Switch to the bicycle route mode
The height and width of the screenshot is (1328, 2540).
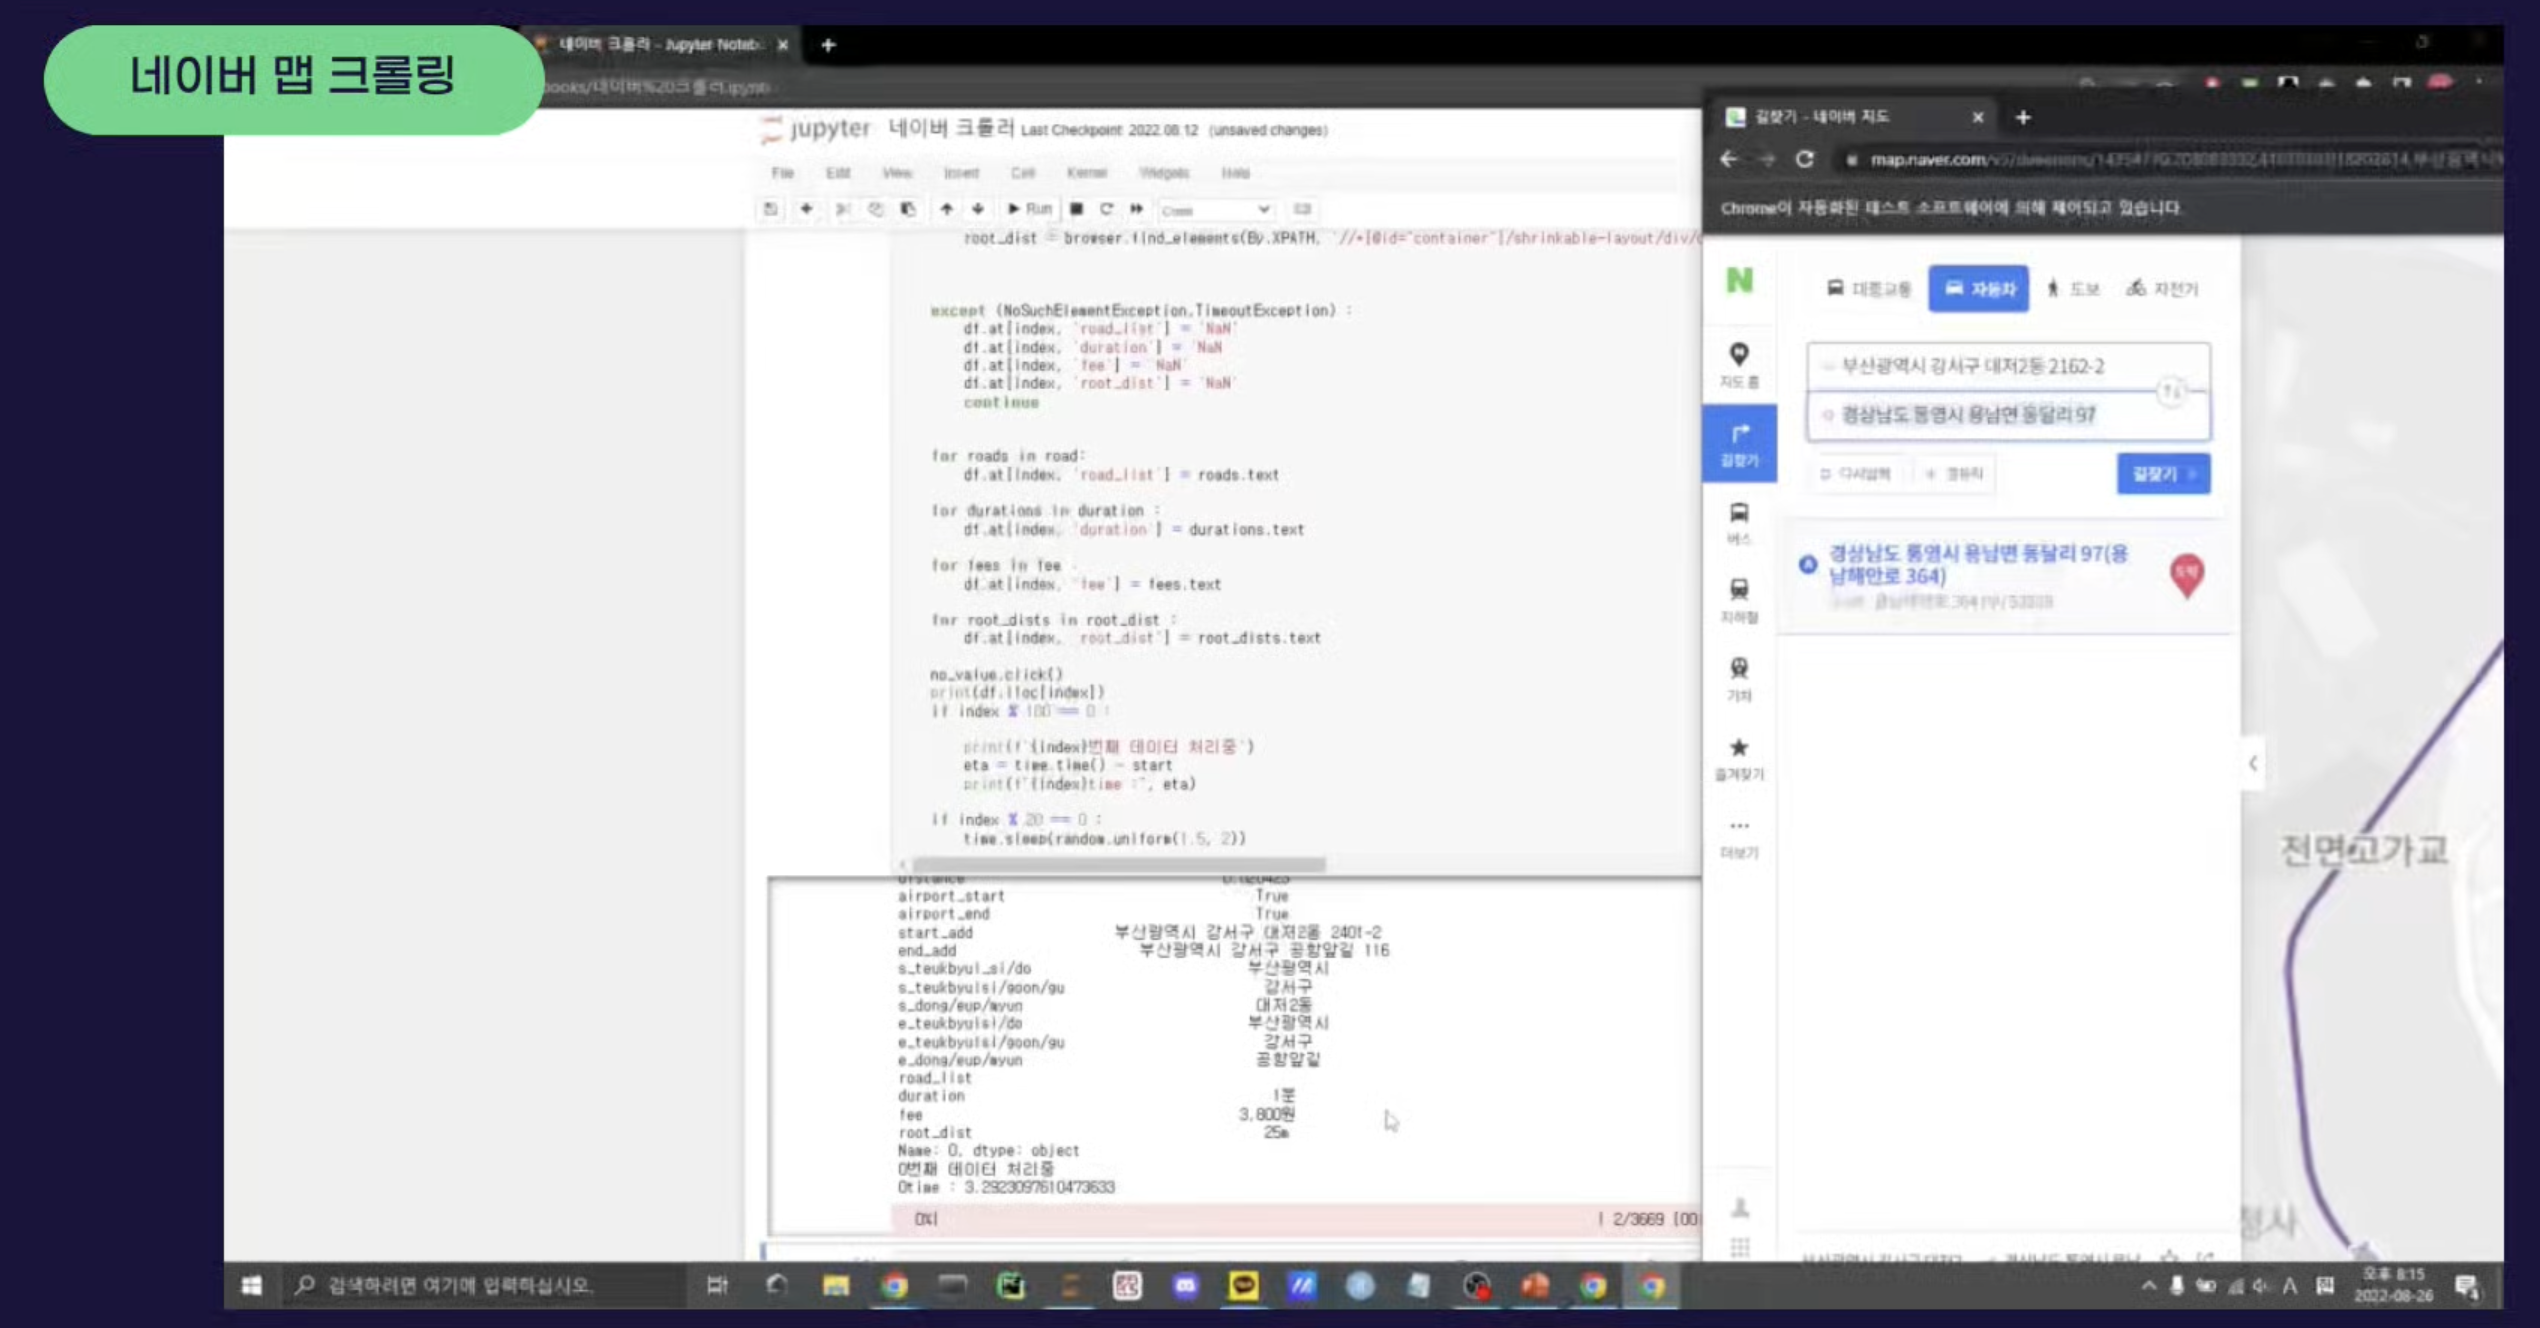click(2162, 289)
